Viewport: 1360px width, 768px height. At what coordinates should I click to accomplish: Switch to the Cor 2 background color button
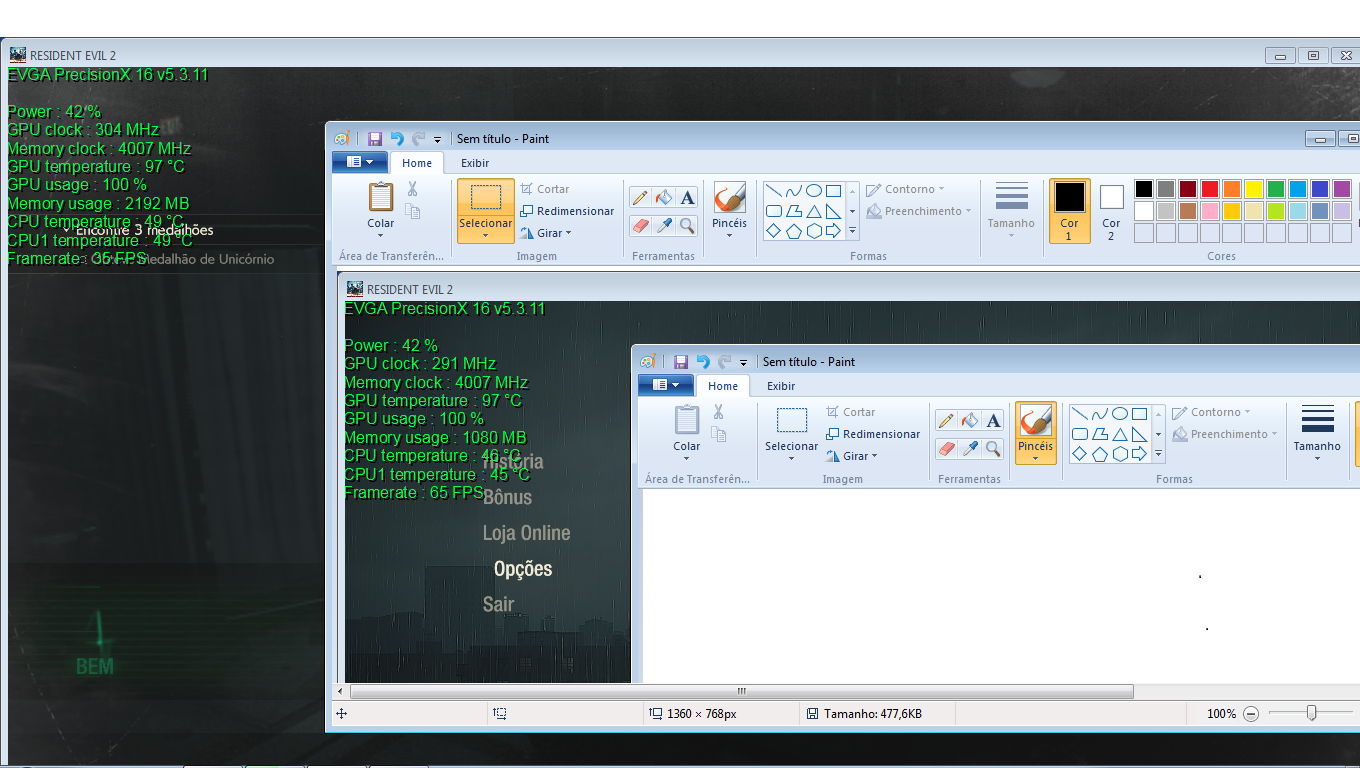(1111, 211)
